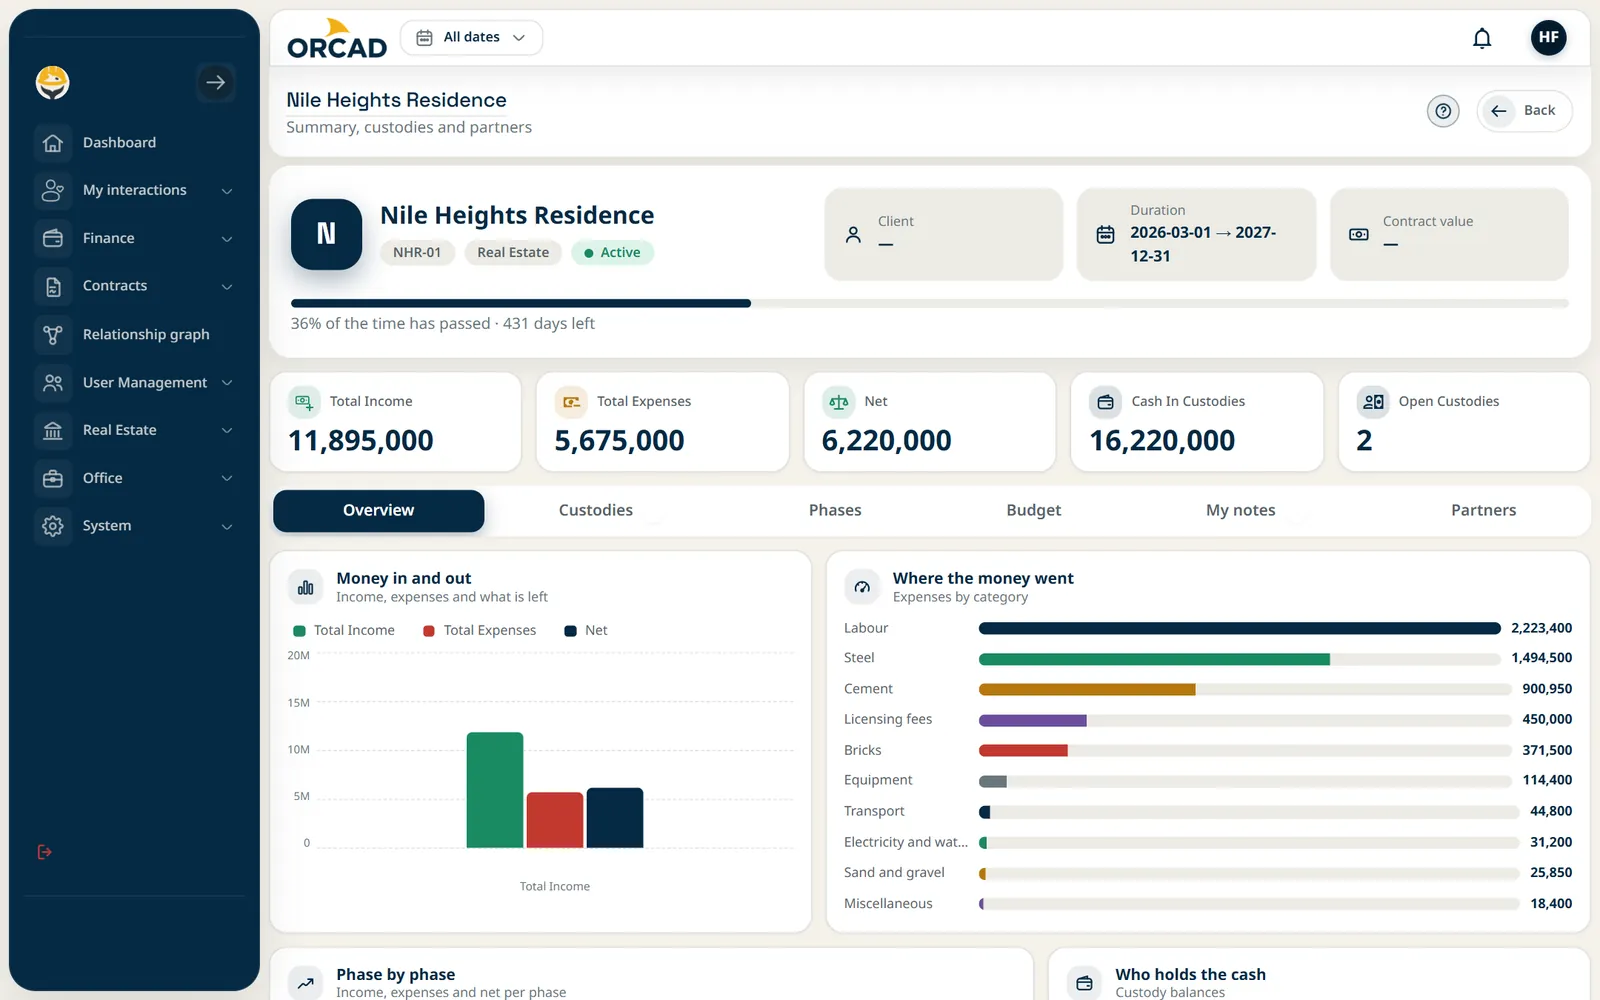Toggle Total Expenses series in chart legend
The image size is (1600, 1000).
479,631
